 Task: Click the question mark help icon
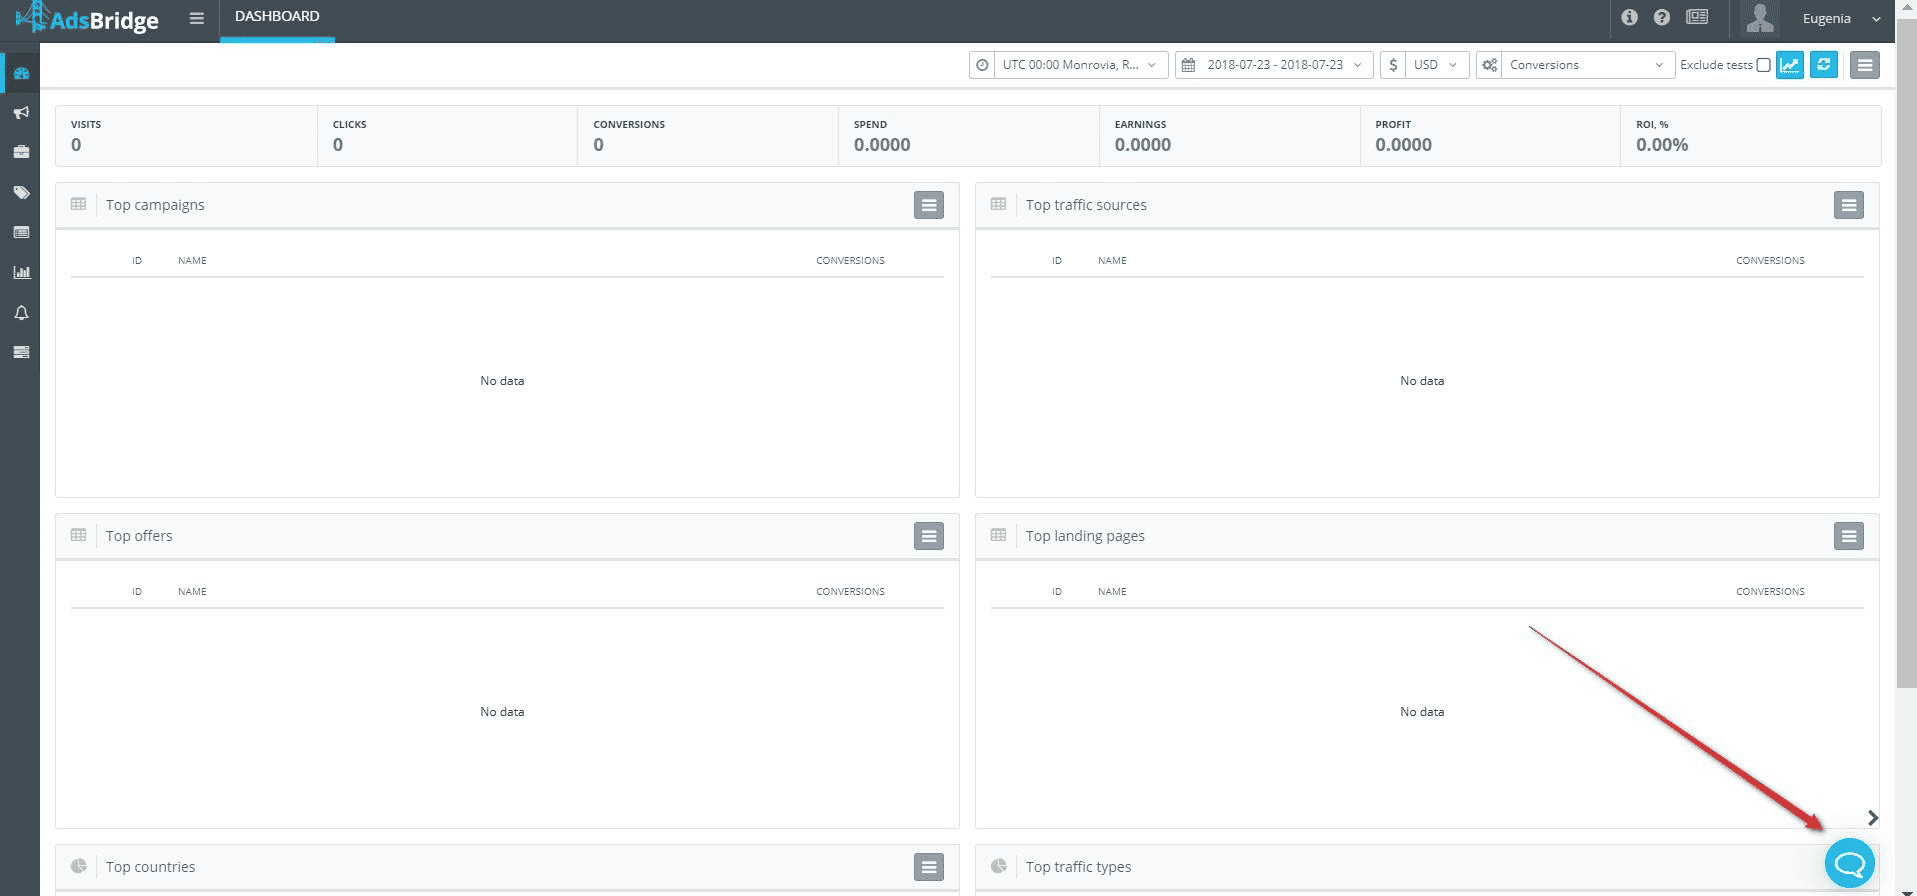1662,18
